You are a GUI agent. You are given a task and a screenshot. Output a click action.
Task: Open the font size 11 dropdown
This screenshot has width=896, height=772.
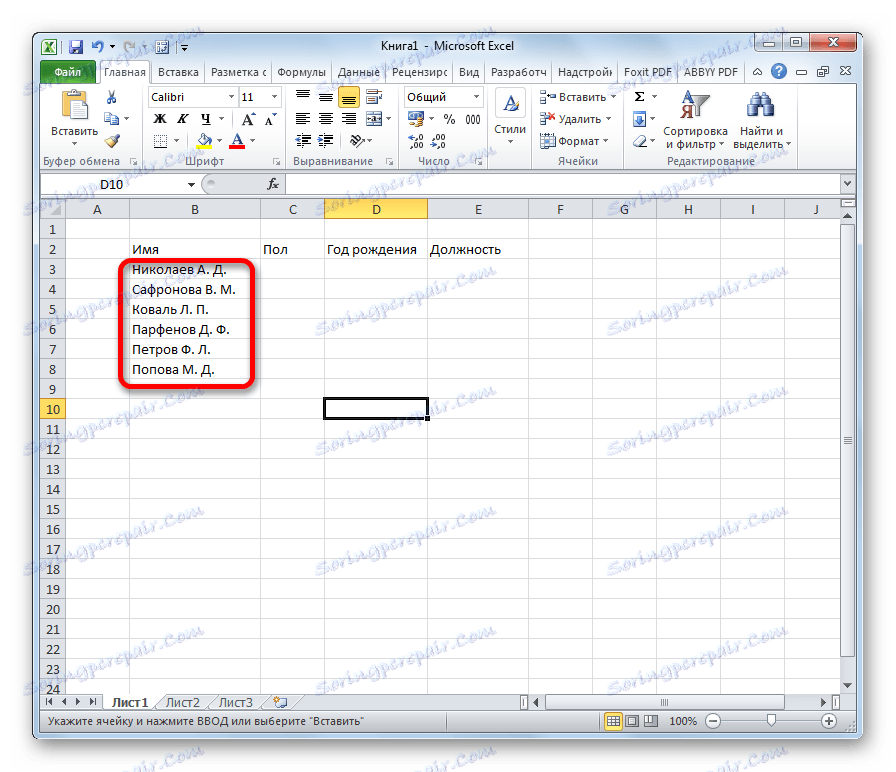pos(274,97)
